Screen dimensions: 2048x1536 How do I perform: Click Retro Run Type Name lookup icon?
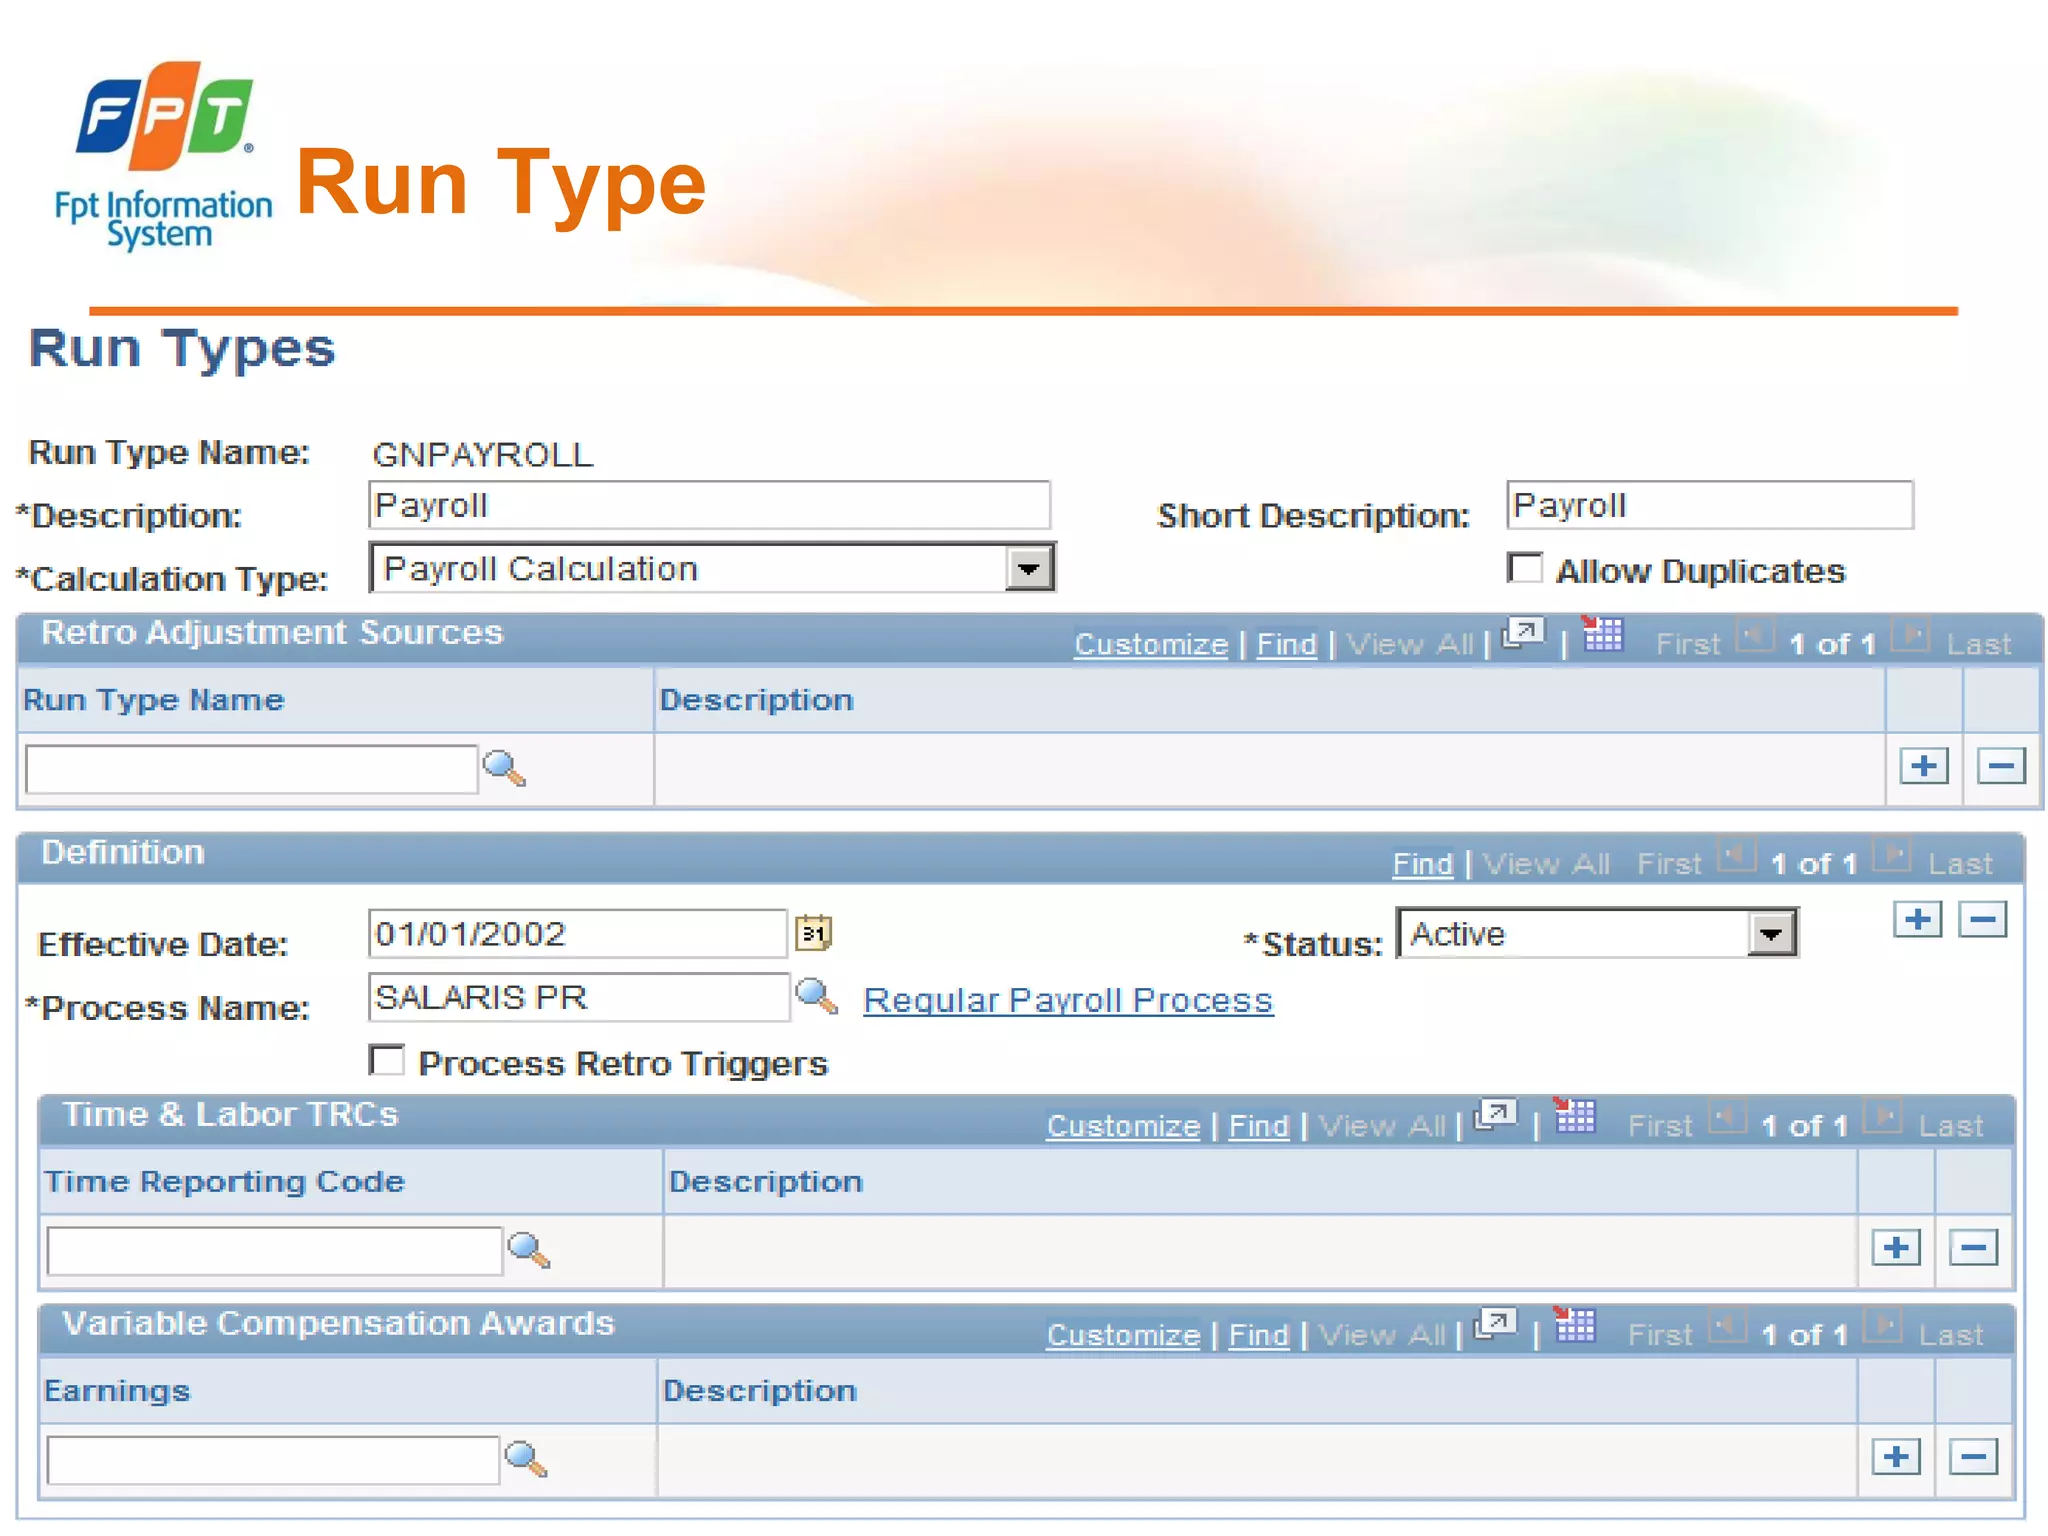pyautogui.click(x=504, y=768)
